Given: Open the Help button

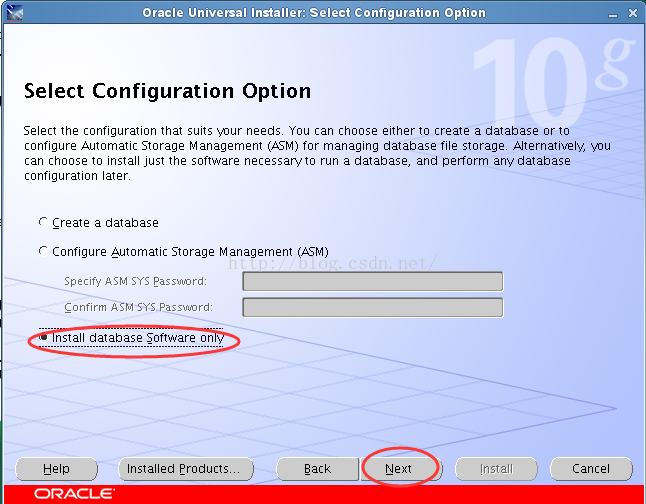Looking at the screenshot, I should [x=56, y=469].
